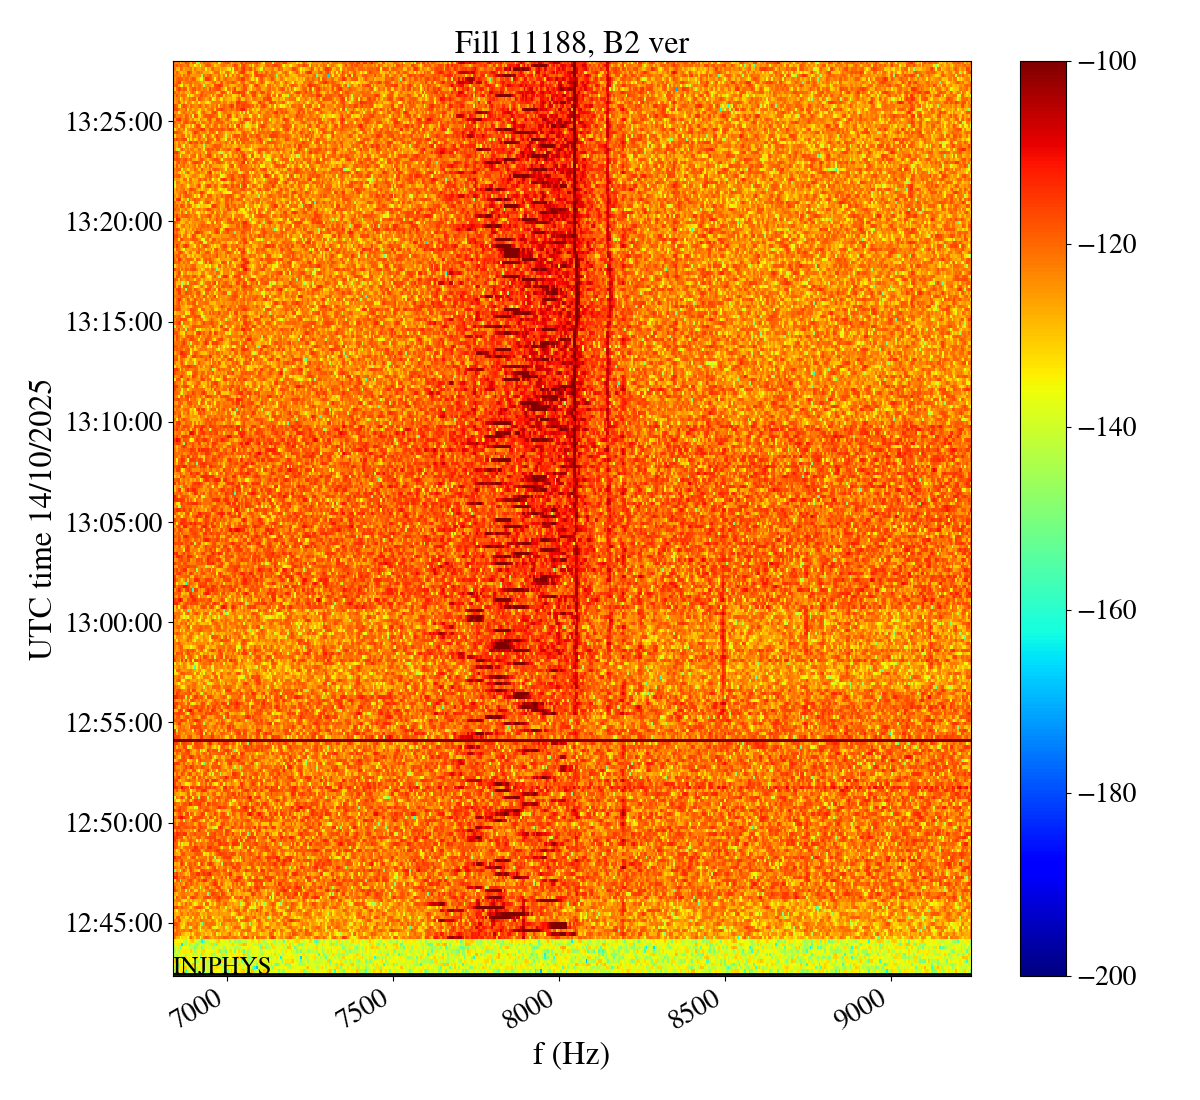The width and height of the screenshot is (1200, 1100).
Task: Select the INJPHYS annotation text
Action: 222,966
